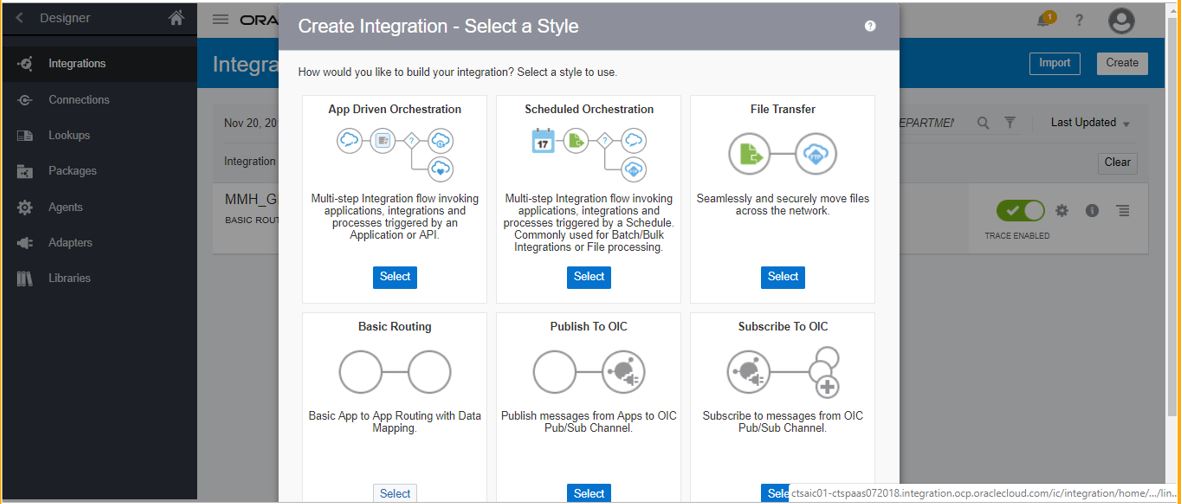Select Publish To OIC style

pyautogui.click(x=589, y=493)
